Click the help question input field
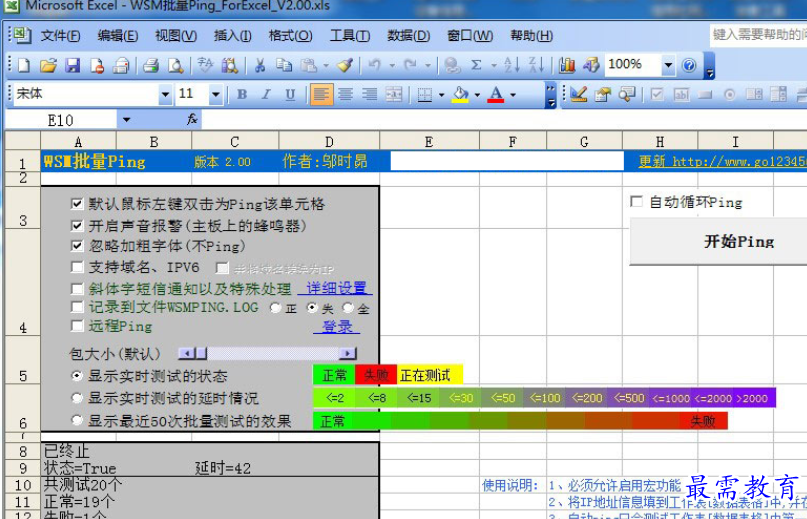 (x=759, y=35)
